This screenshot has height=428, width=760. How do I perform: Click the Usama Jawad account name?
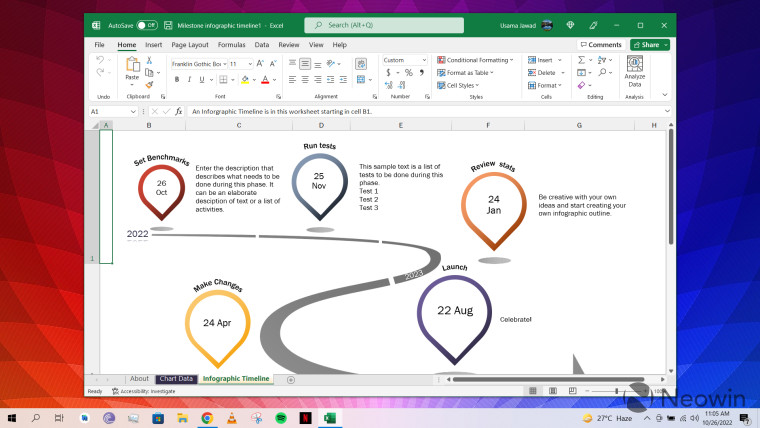click(x=518, y=25)
